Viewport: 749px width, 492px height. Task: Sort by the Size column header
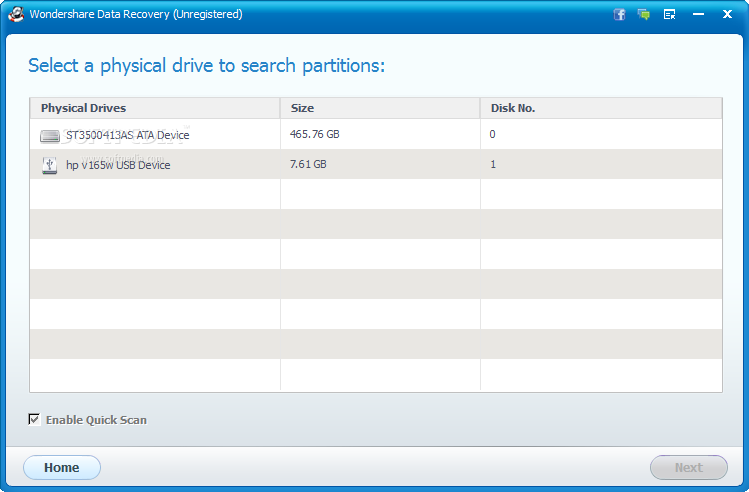tap(380, 108)
